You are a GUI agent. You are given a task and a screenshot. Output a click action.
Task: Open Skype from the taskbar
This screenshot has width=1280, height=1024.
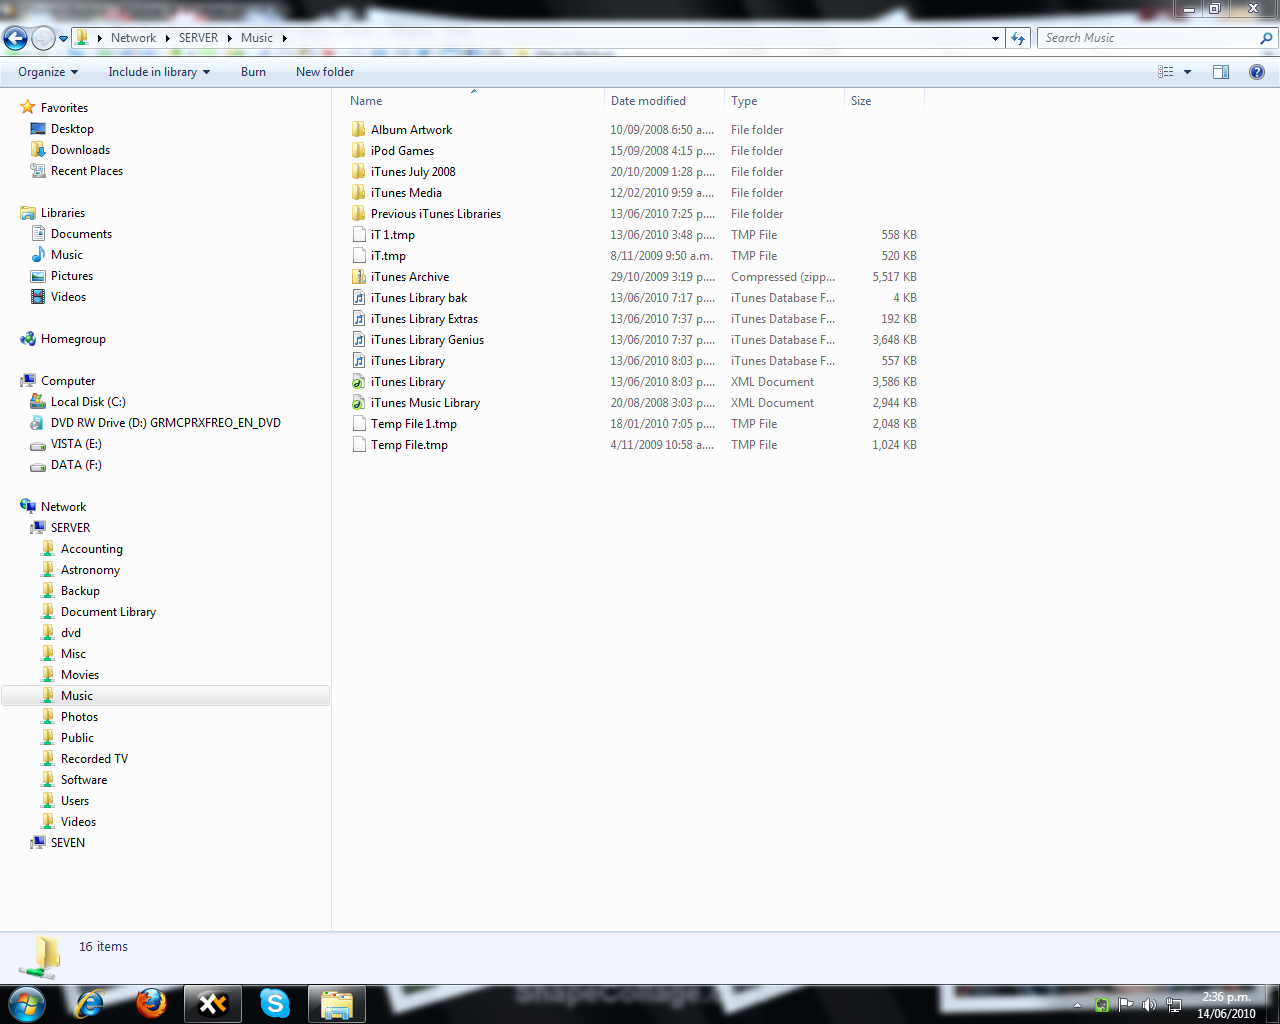(x=274, y=1003)
